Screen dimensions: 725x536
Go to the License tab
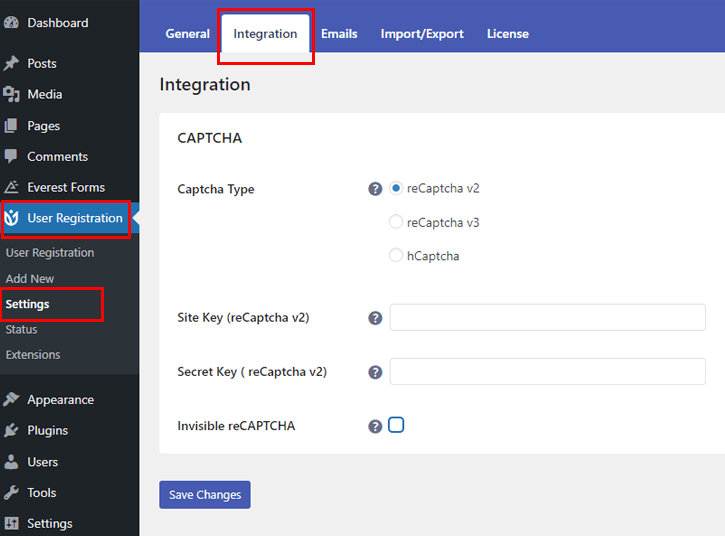tap(508, 34)
